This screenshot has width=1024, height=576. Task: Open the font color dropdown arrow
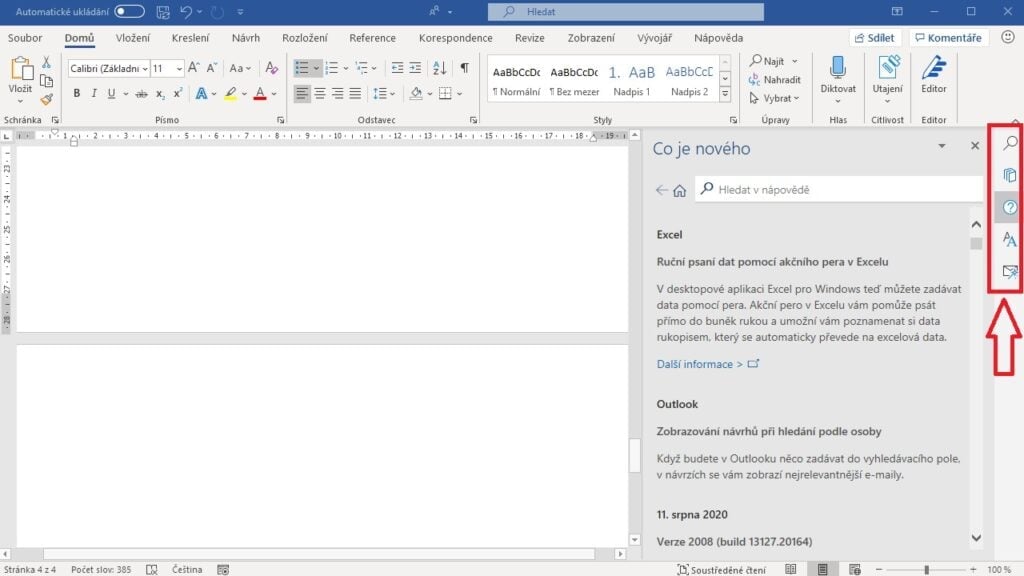pyautogui.click(x=274, y=94)
